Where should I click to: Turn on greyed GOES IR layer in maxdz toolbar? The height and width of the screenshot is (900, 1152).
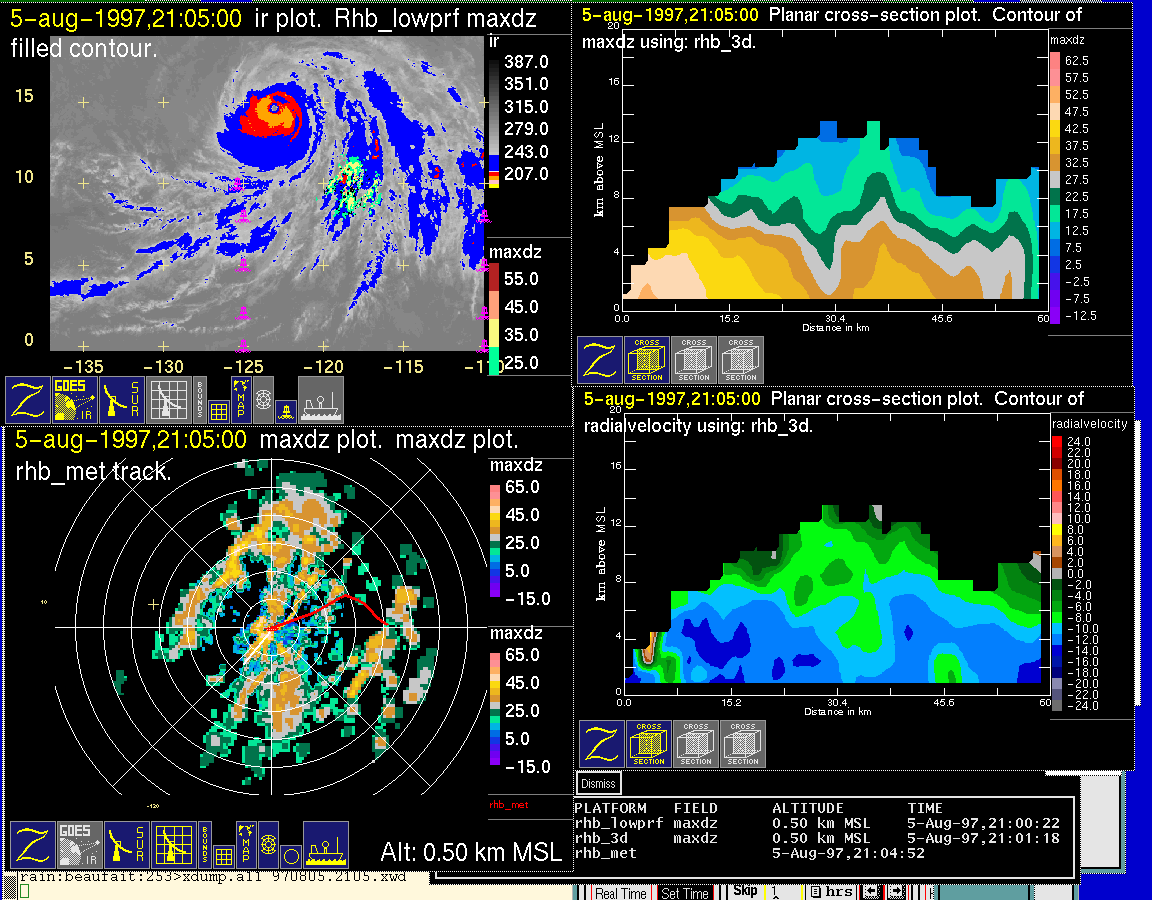point(78,845)
